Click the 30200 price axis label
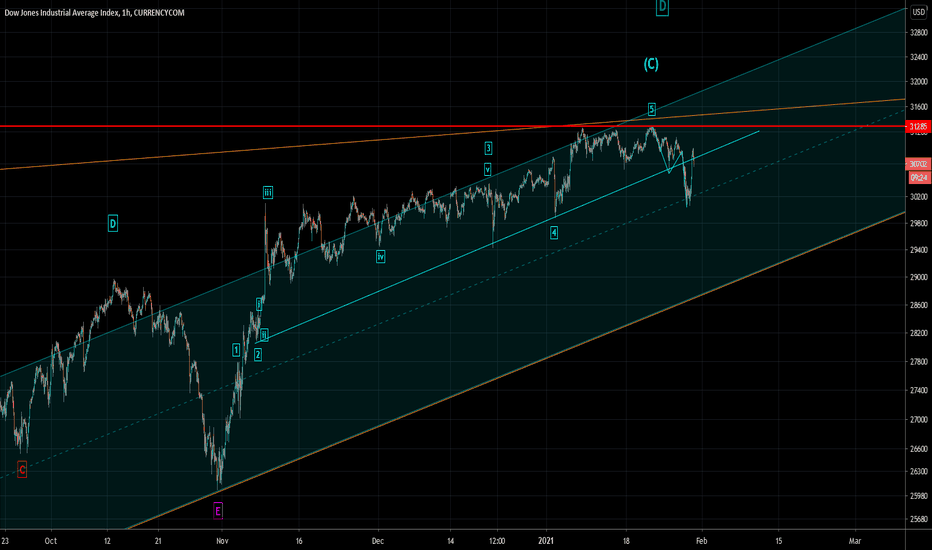Viewport: 932px width, 550px height. tap(918, 196)
